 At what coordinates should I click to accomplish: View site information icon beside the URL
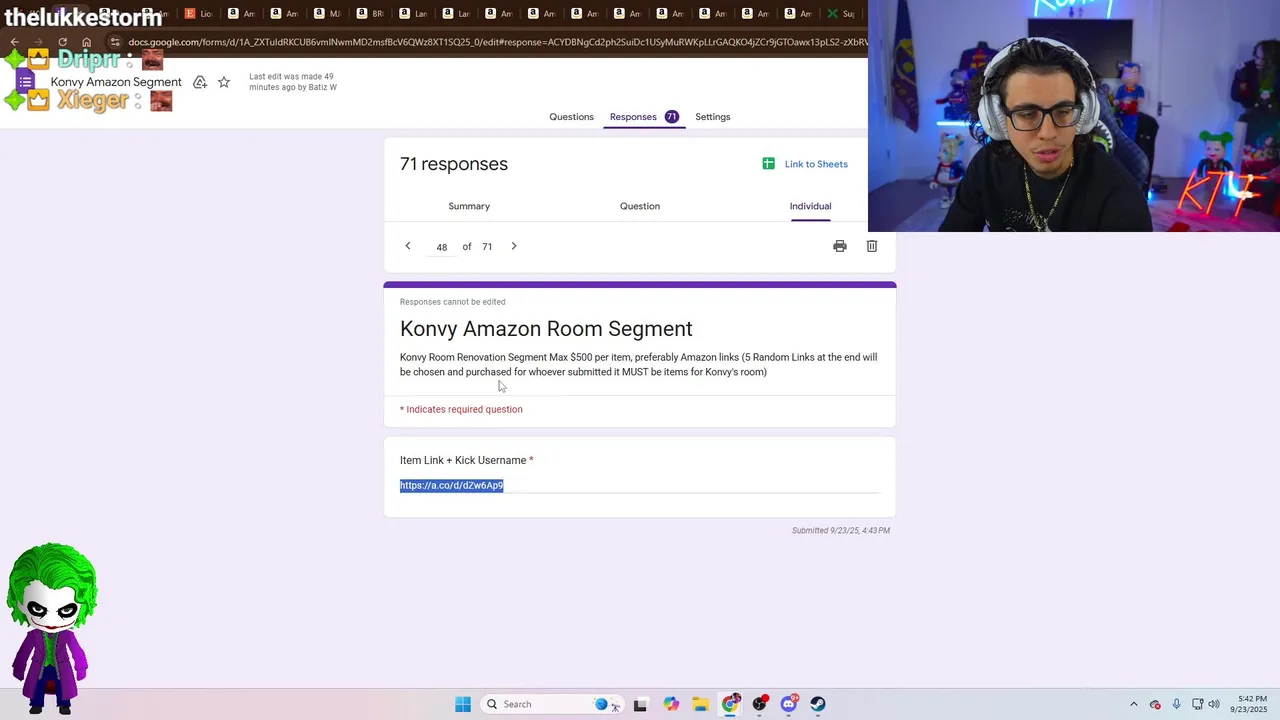115,43
